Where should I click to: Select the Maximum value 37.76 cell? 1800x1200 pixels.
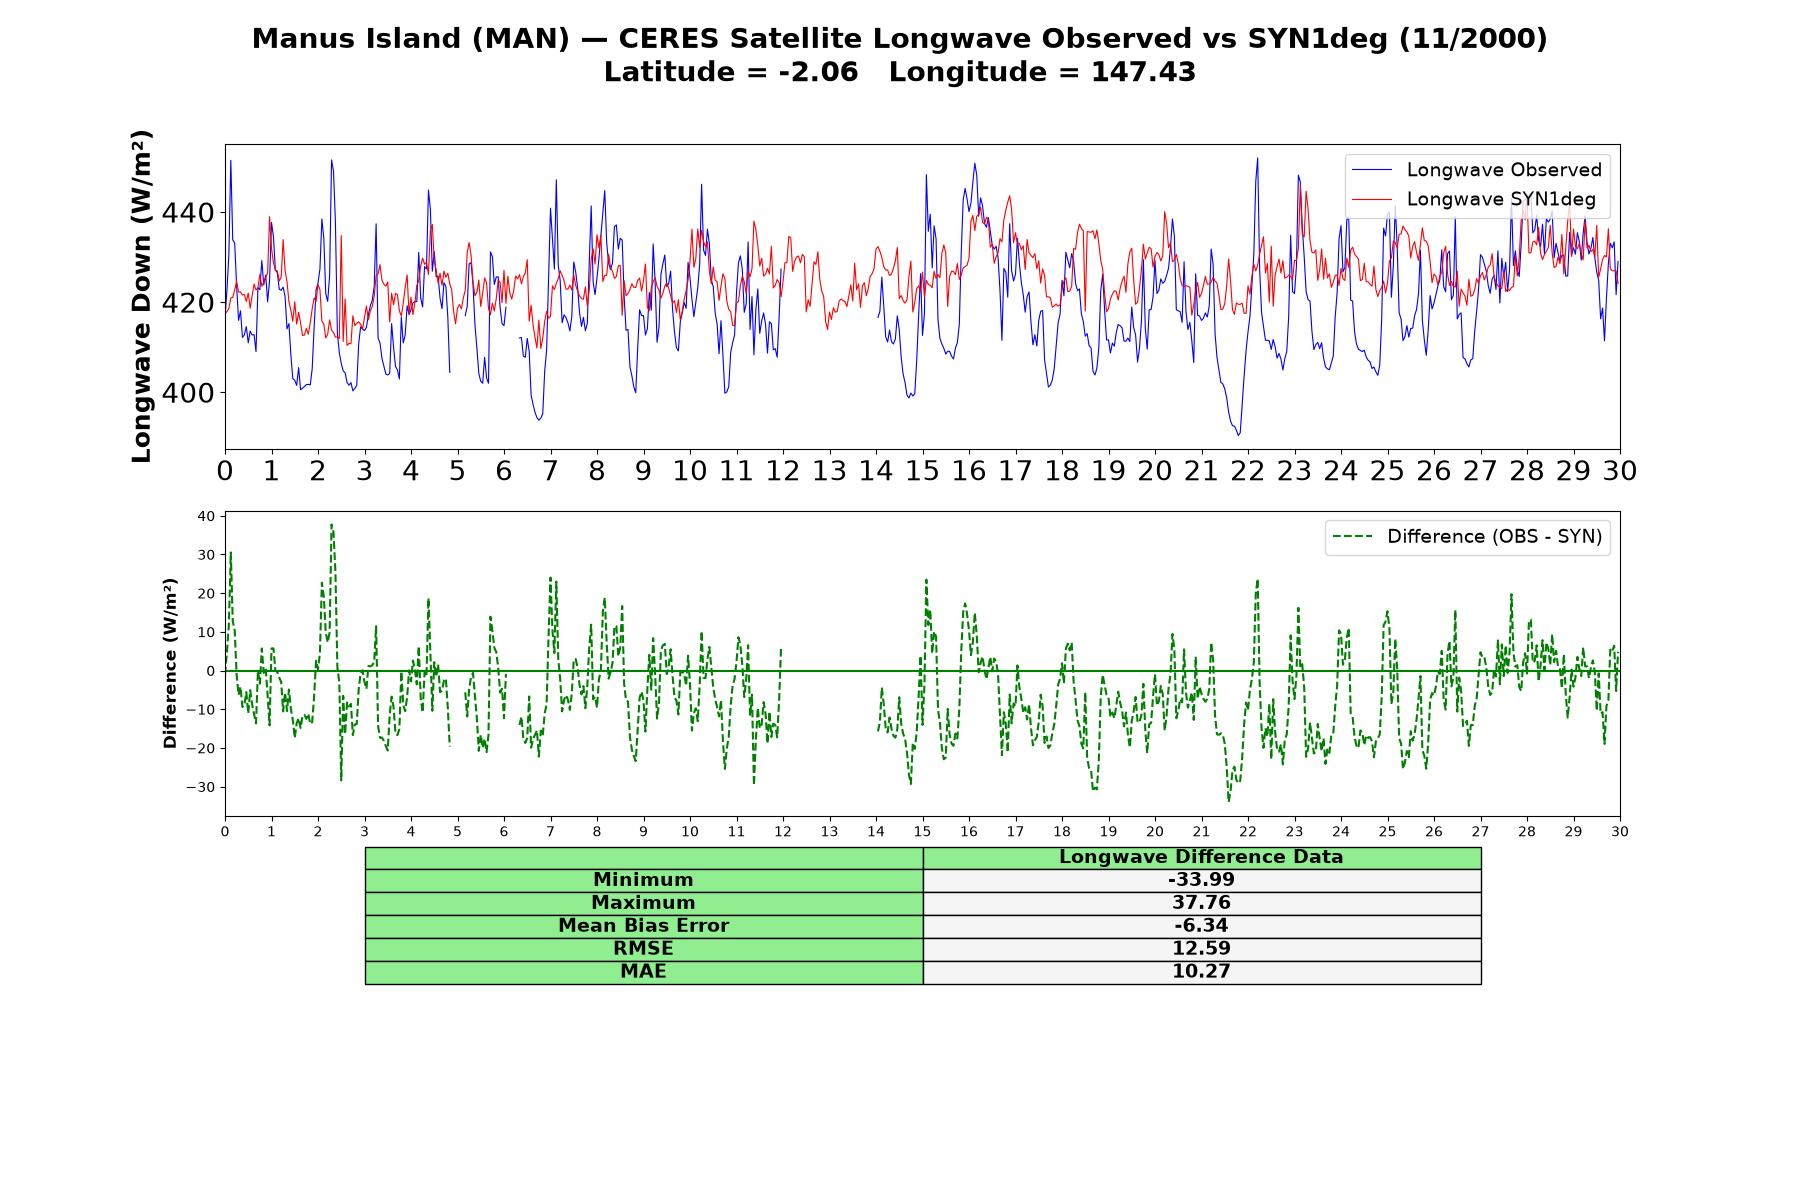[x=1201, y=903]
